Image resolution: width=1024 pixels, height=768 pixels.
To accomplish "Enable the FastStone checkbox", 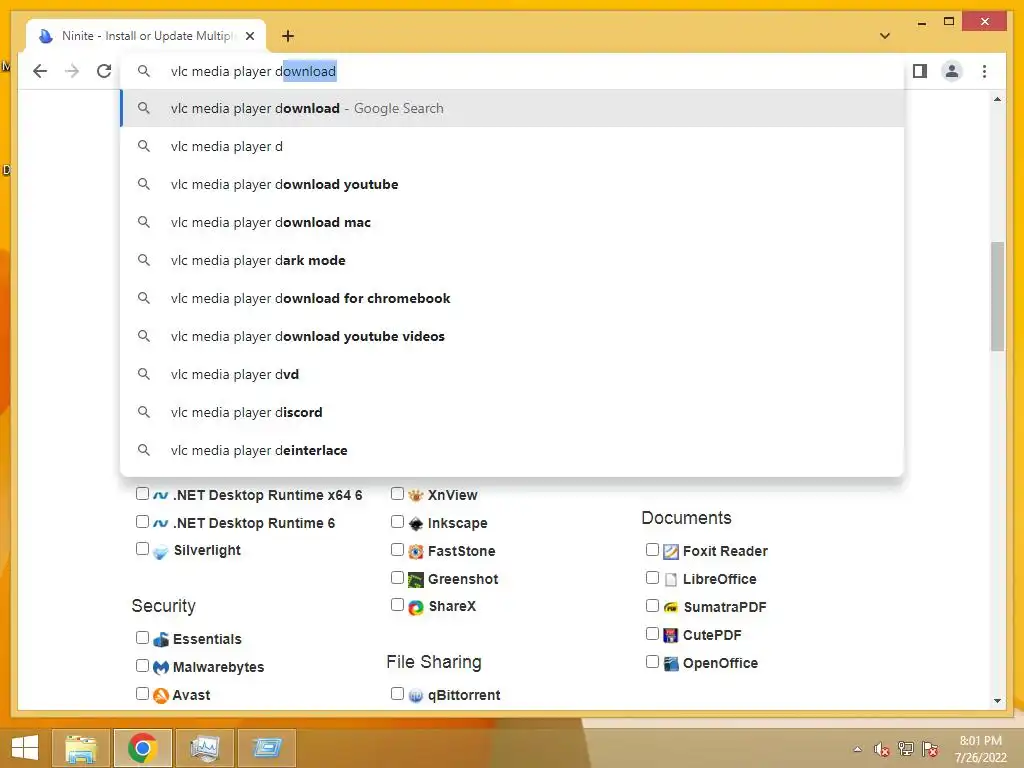I will 397,550.
